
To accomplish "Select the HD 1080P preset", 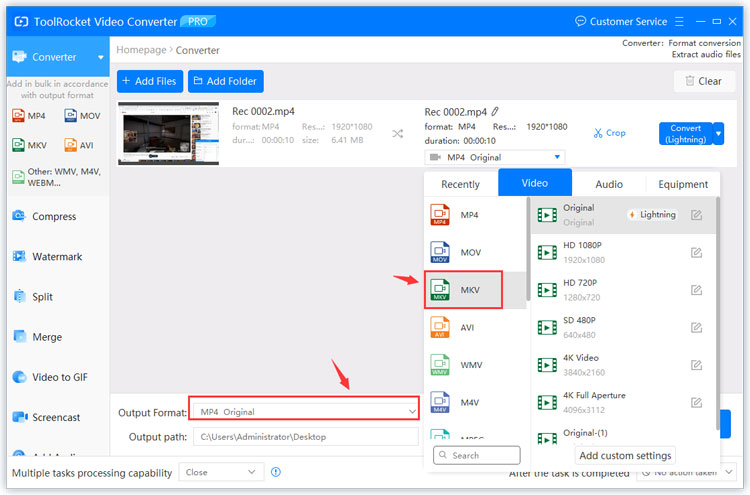I will coord(623,252).
